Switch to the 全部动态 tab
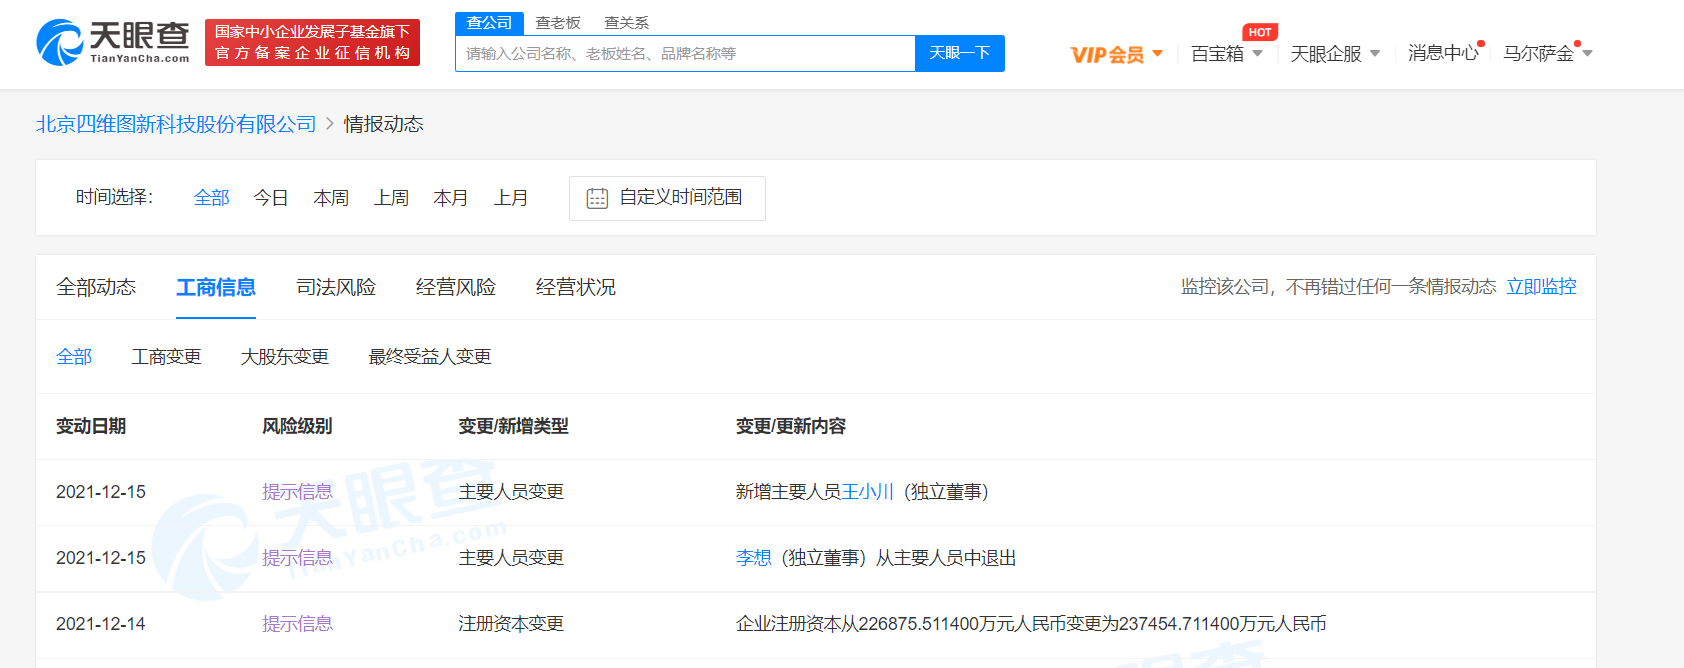 tap(96, 287)
